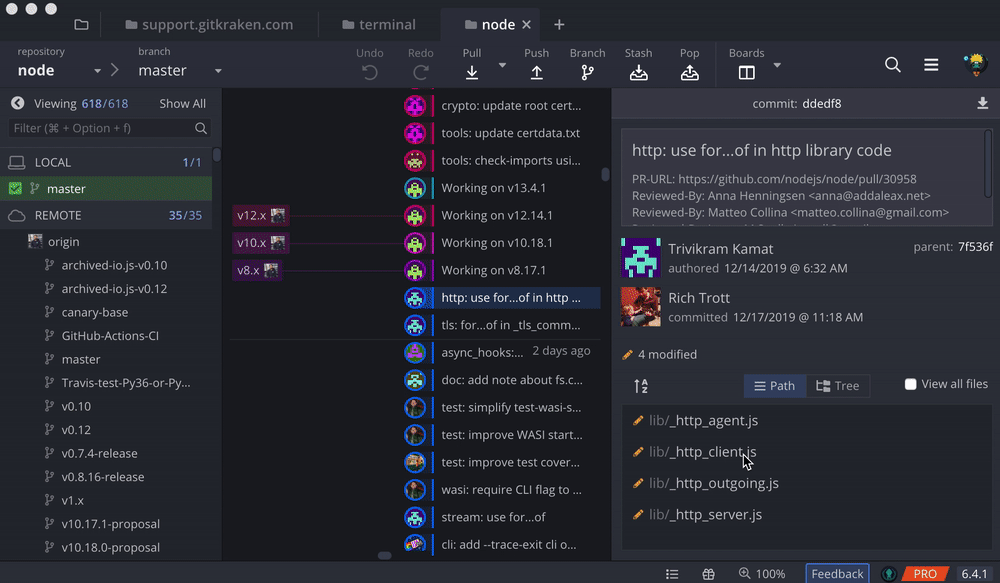Click the gift icon in the status bar
The height and width of the screenshot is (583, 1000).
(709, 574)
